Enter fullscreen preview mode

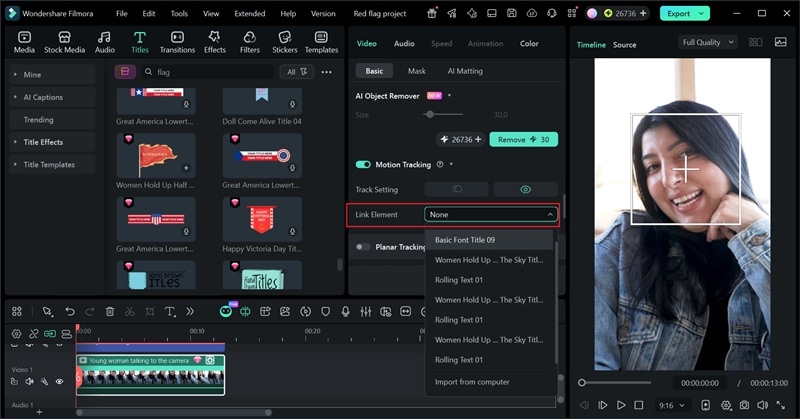[781, 405]
